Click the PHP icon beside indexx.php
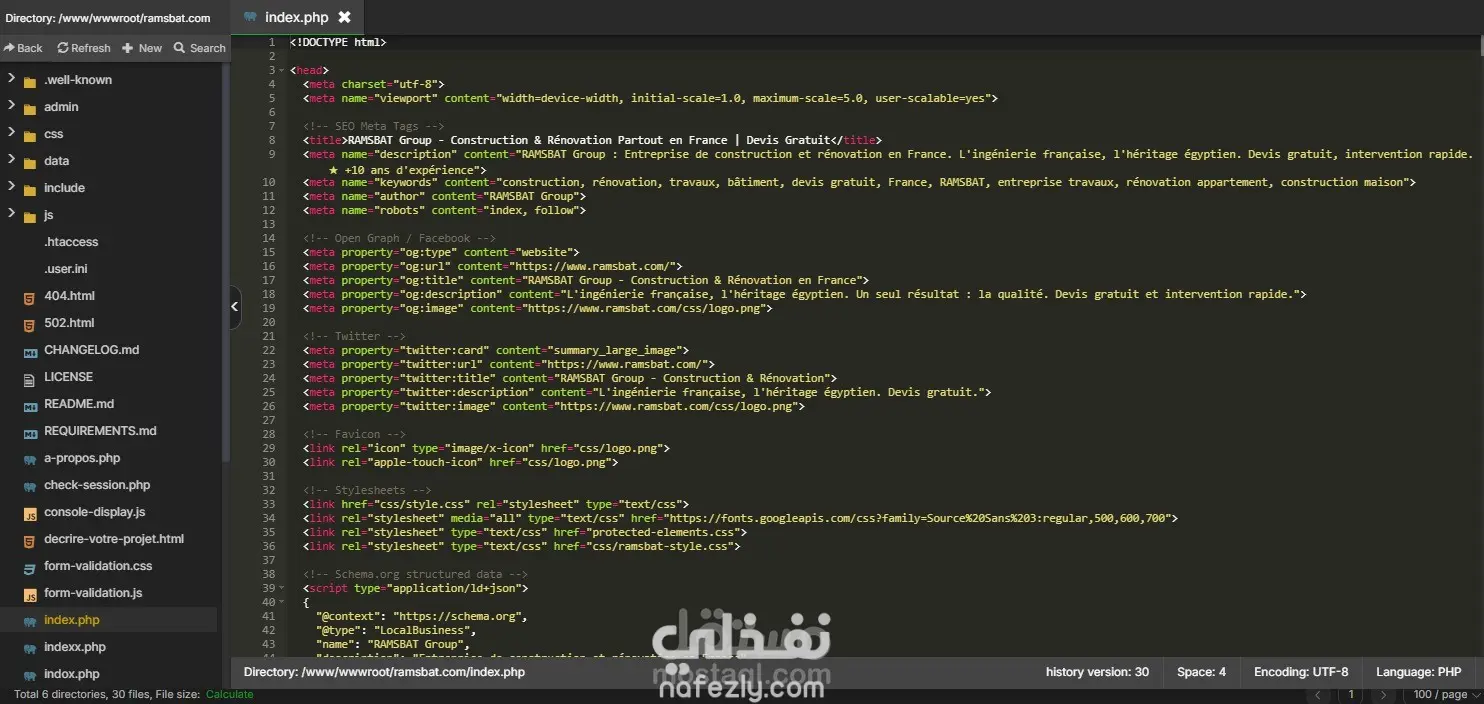This screenshot has width=1484, height=704. point(30,648)
